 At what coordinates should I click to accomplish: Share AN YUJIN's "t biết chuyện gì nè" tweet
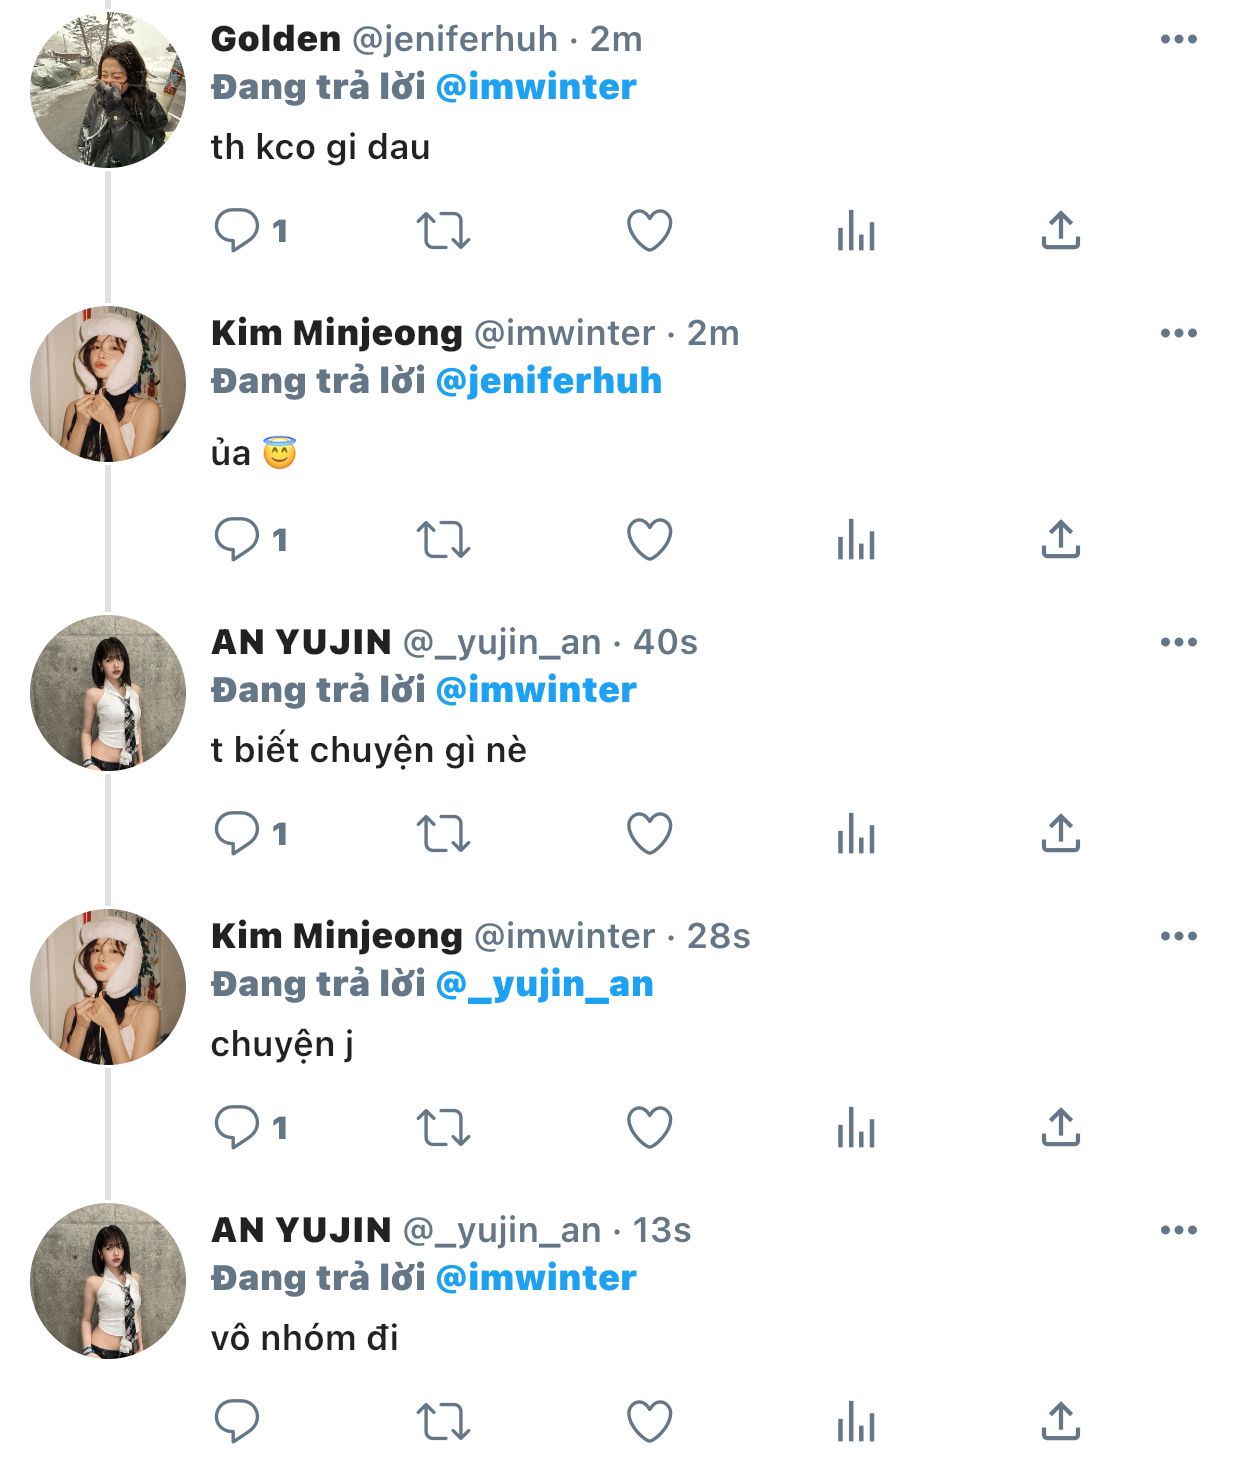pos(1061,833)
